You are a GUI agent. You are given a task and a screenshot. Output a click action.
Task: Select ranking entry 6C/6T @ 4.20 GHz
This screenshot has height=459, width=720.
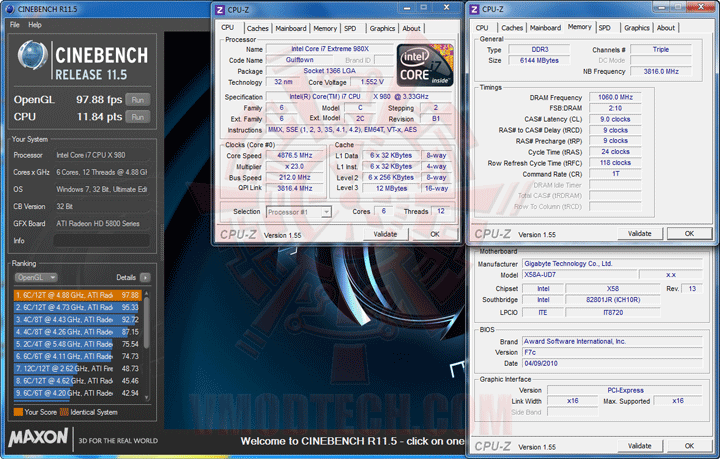tap(78, 393)
